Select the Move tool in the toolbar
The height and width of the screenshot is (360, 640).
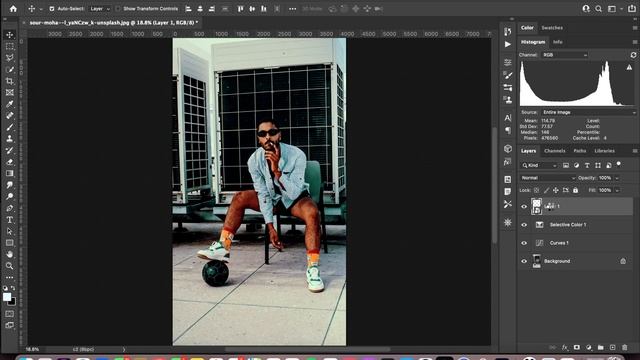(10, 35)
